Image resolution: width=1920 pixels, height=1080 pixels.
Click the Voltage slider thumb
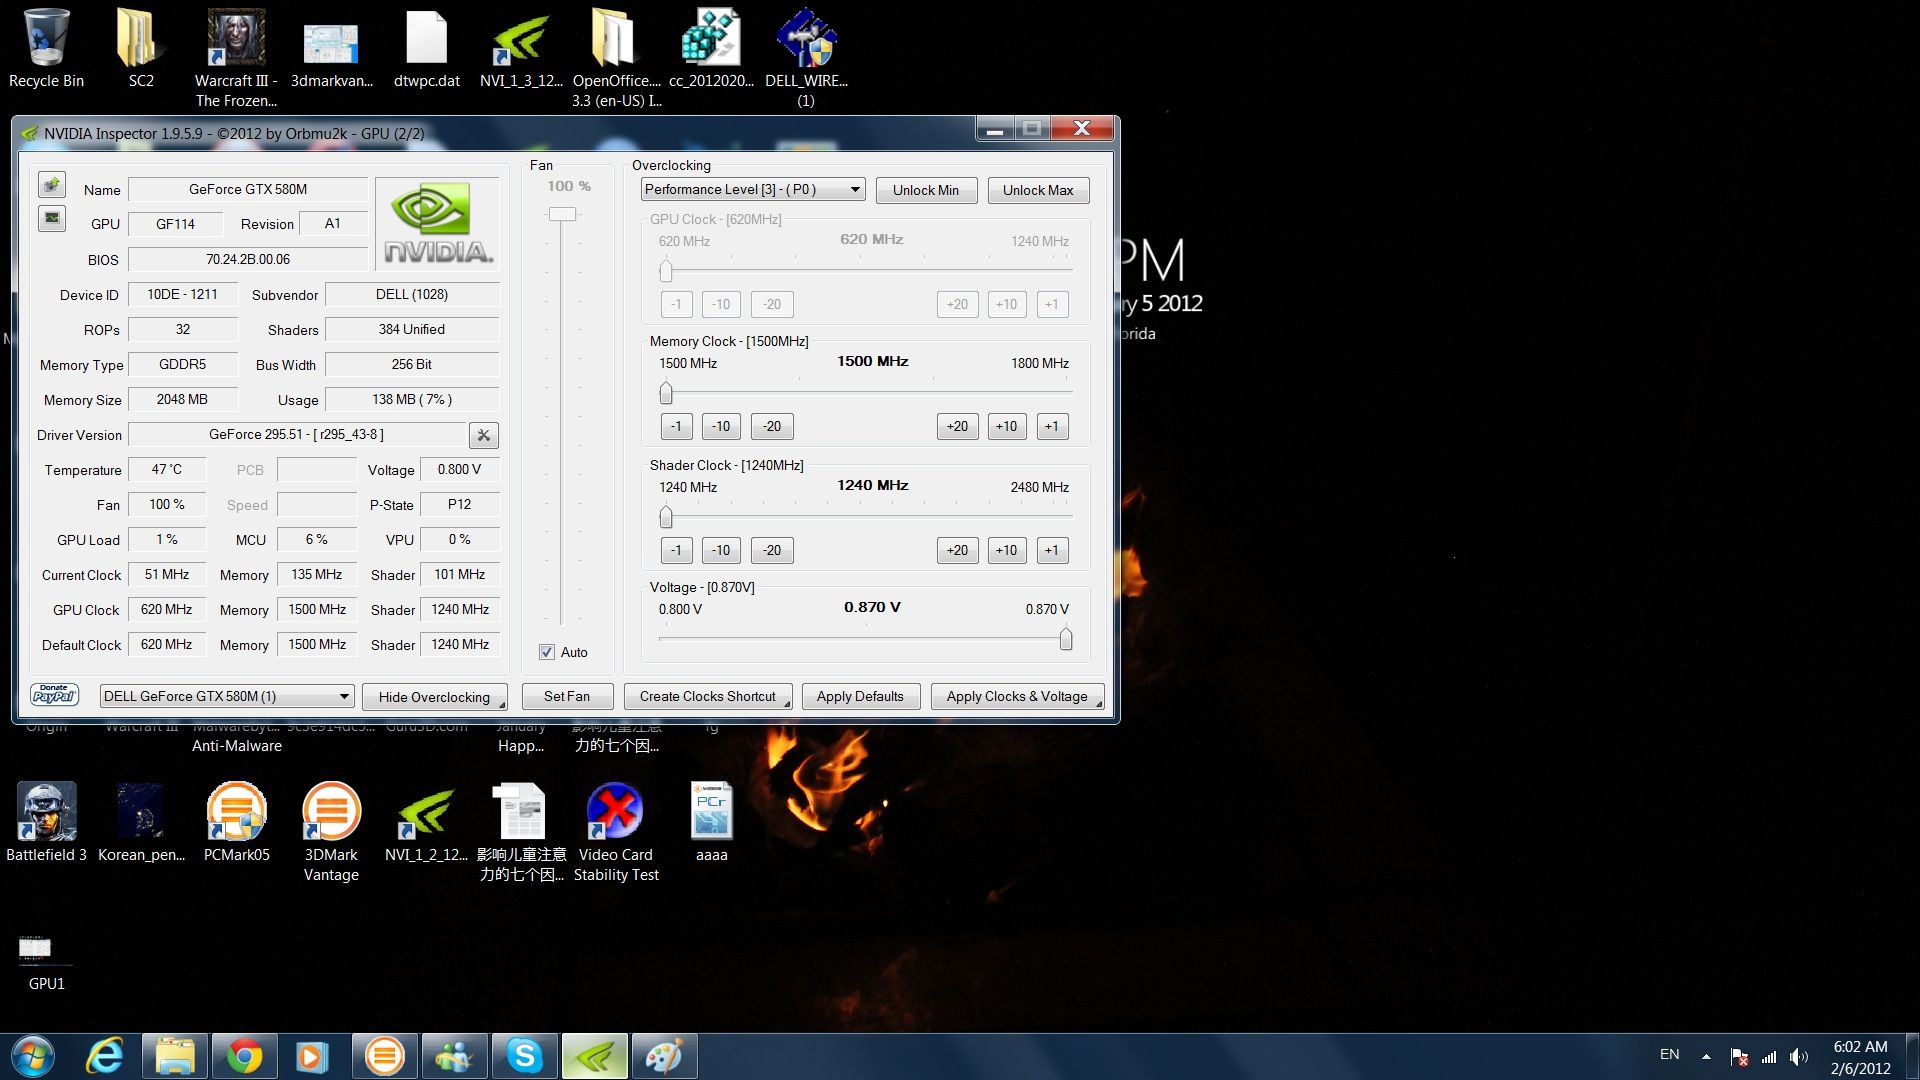(x=1066, y=639)
